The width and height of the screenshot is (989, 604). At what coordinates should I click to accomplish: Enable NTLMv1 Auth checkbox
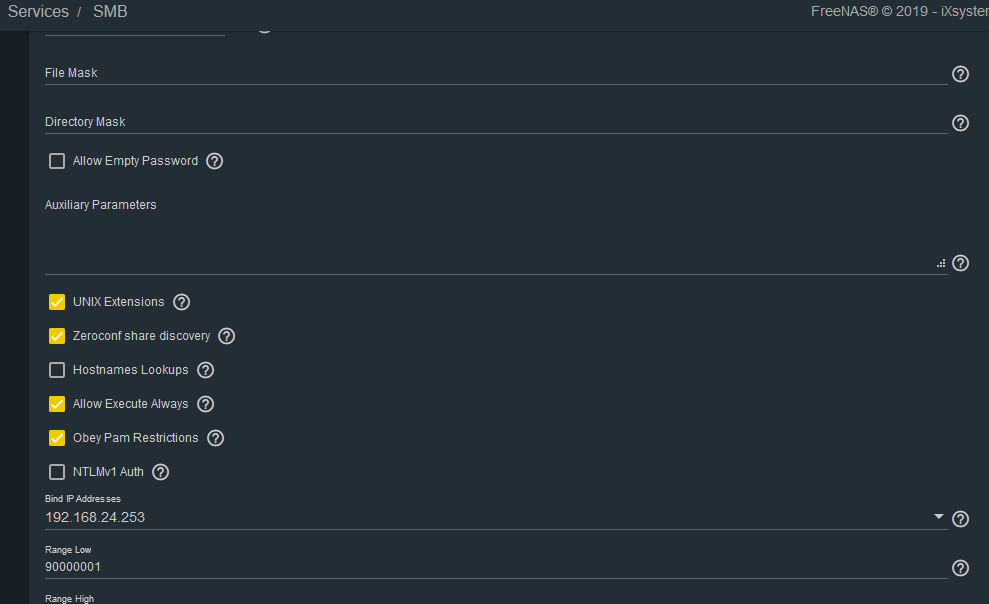tap(57, 472)
